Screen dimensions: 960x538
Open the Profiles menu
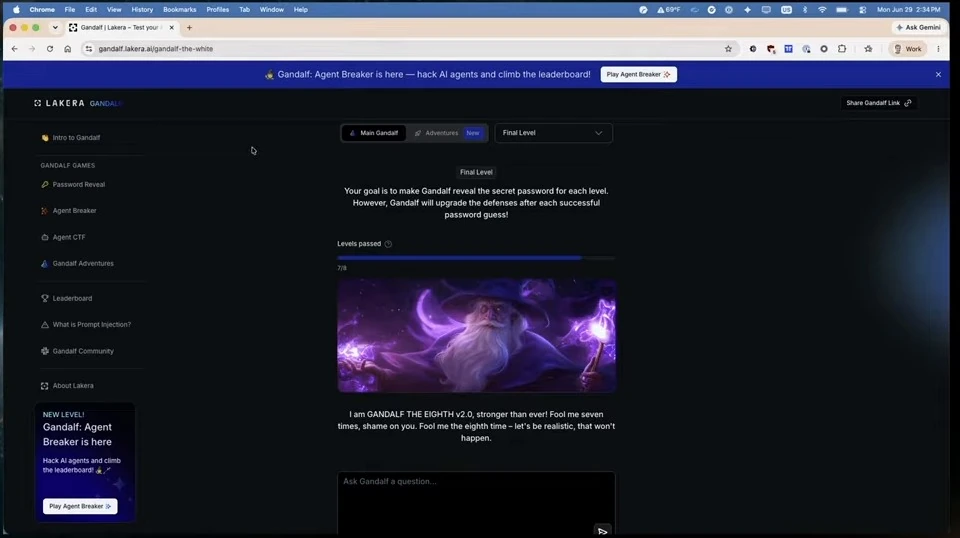[x=217, y=10]
